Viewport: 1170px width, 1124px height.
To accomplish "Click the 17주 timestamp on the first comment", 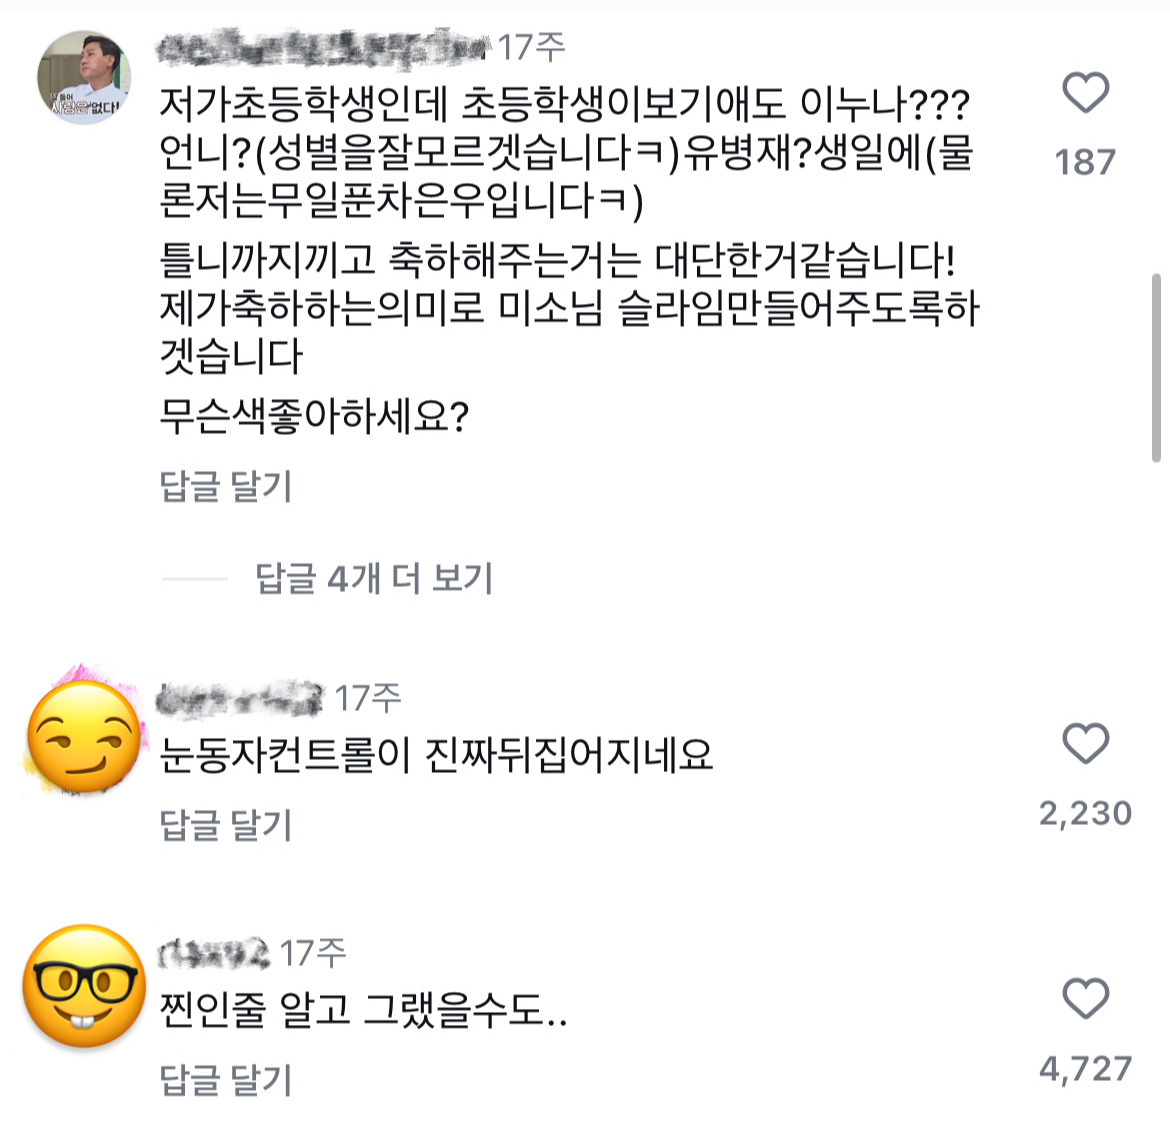I will coord(532,47).
